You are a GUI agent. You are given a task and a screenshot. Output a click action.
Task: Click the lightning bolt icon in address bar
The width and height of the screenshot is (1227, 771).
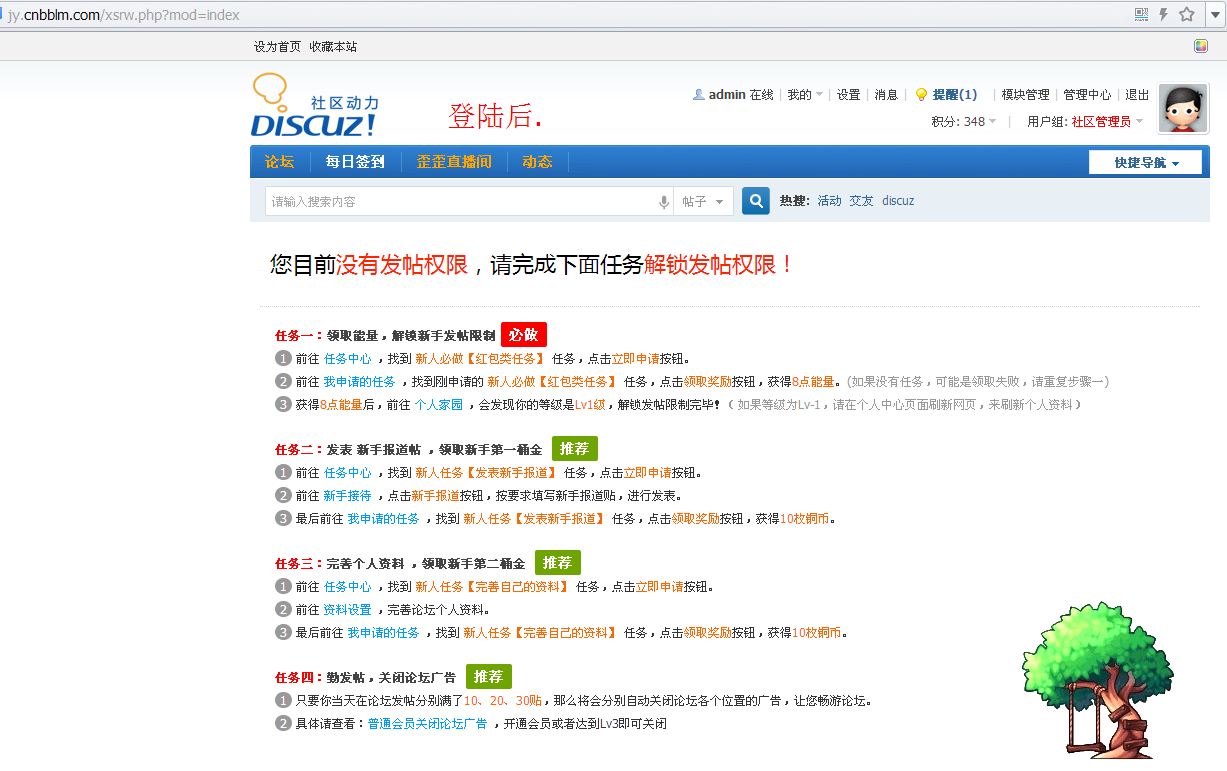(1163, 14)
